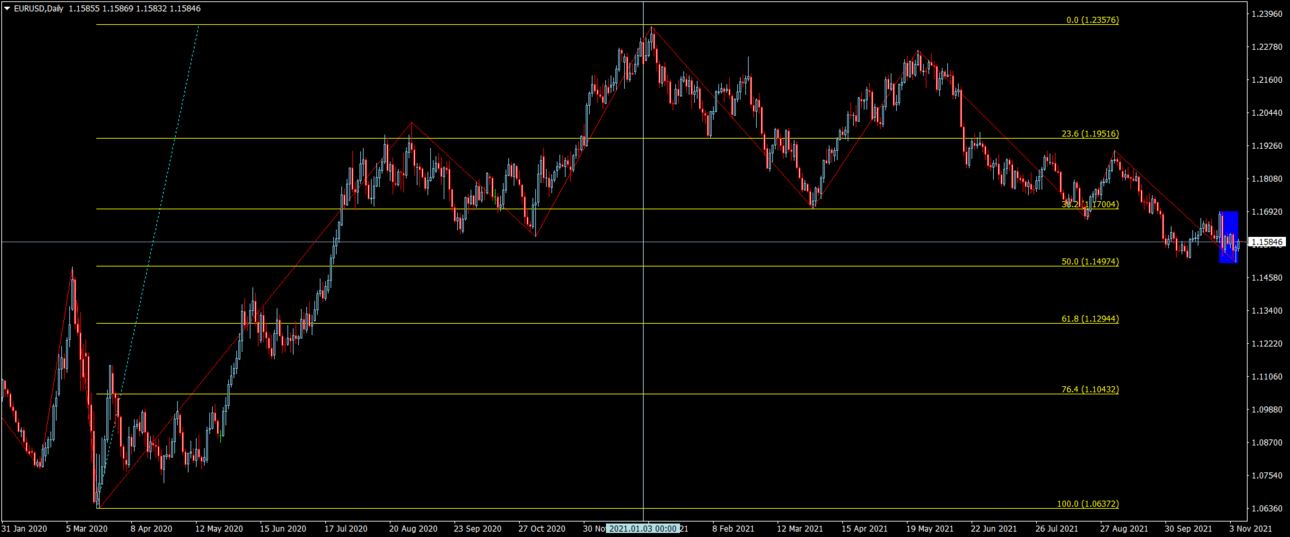Click the 27 Aug 2021 date label
Viewport: 1290px width, 537px height.
coord(1124,528)
